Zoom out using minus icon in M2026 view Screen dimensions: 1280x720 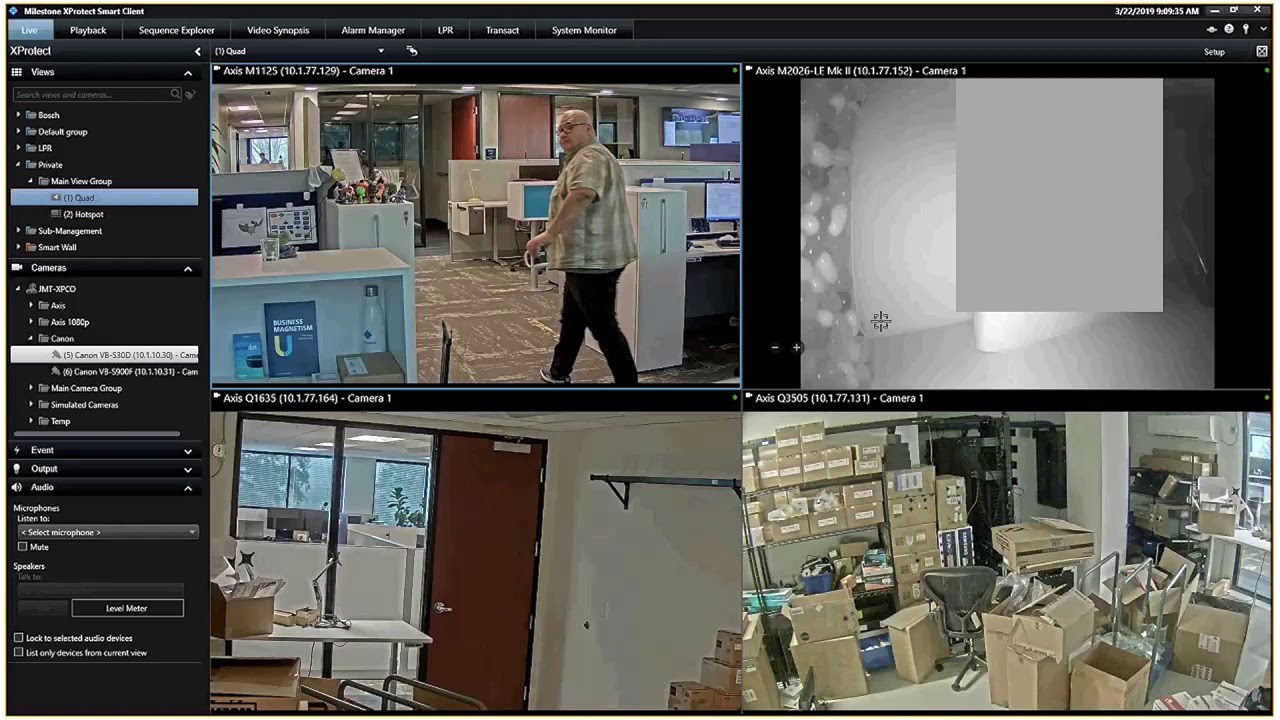click(775, 348)
